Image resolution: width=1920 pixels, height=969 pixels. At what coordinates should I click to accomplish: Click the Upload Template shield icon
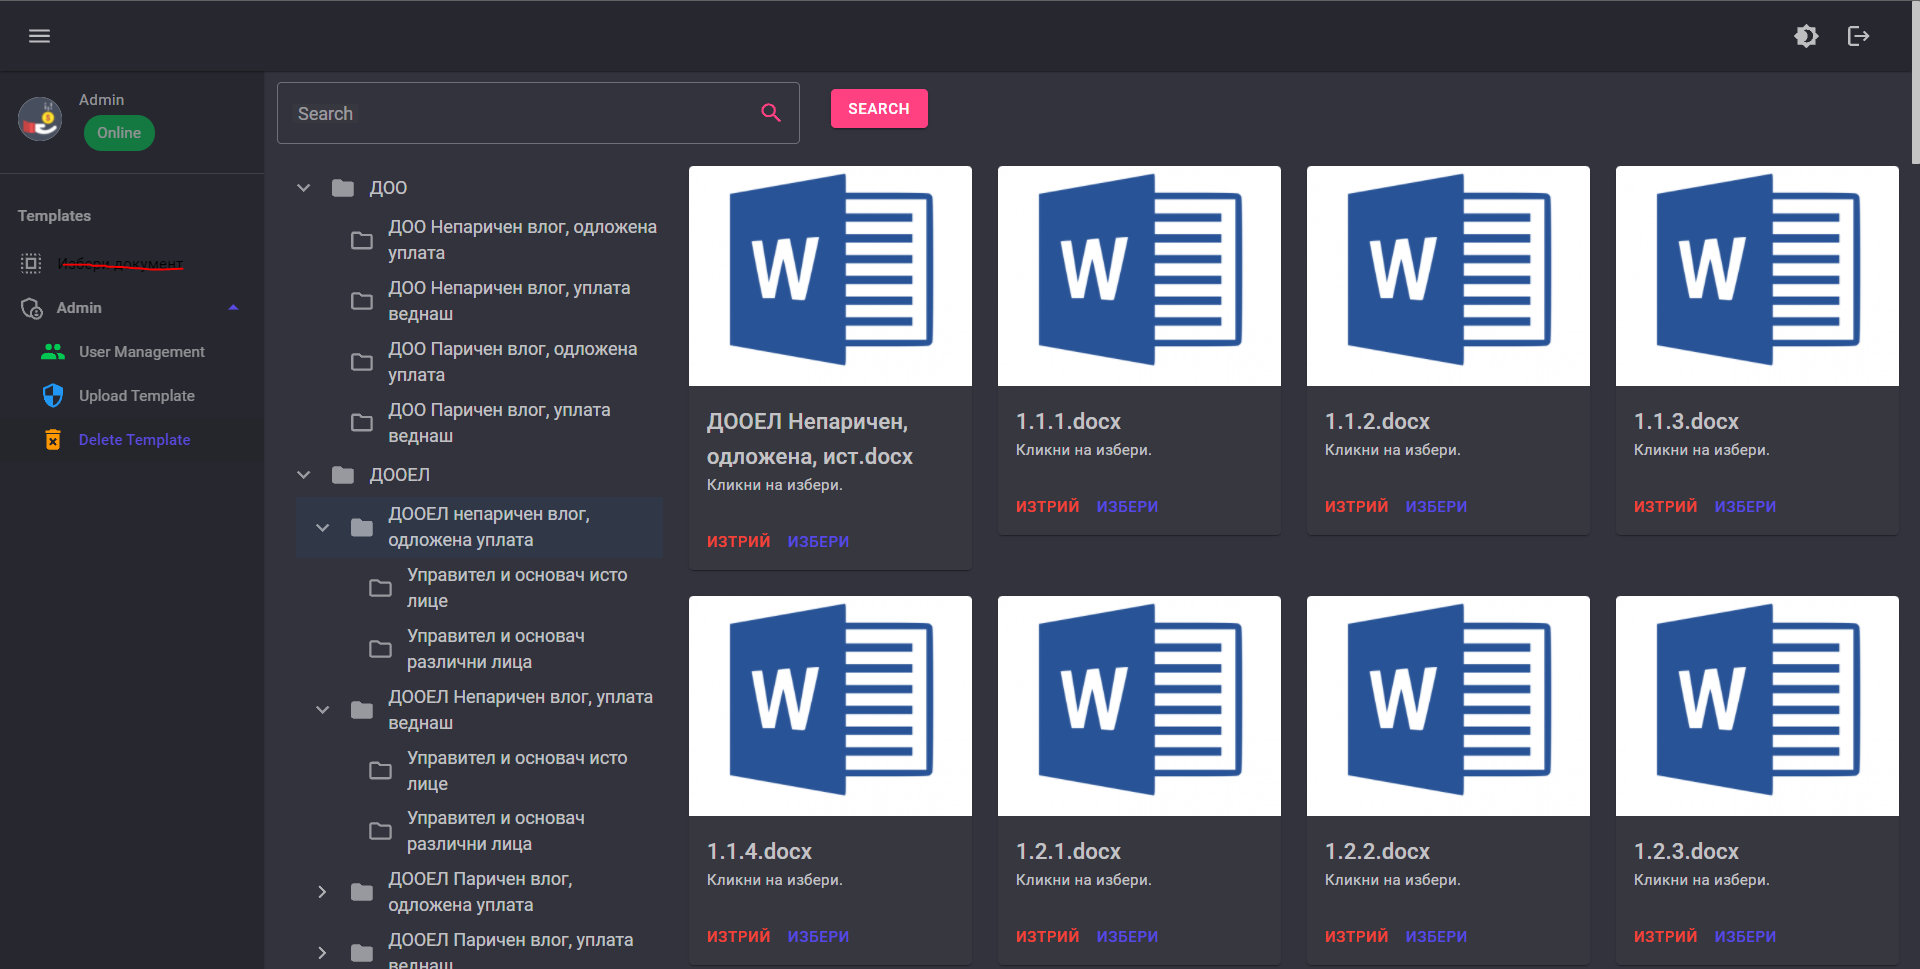(53, 395)
